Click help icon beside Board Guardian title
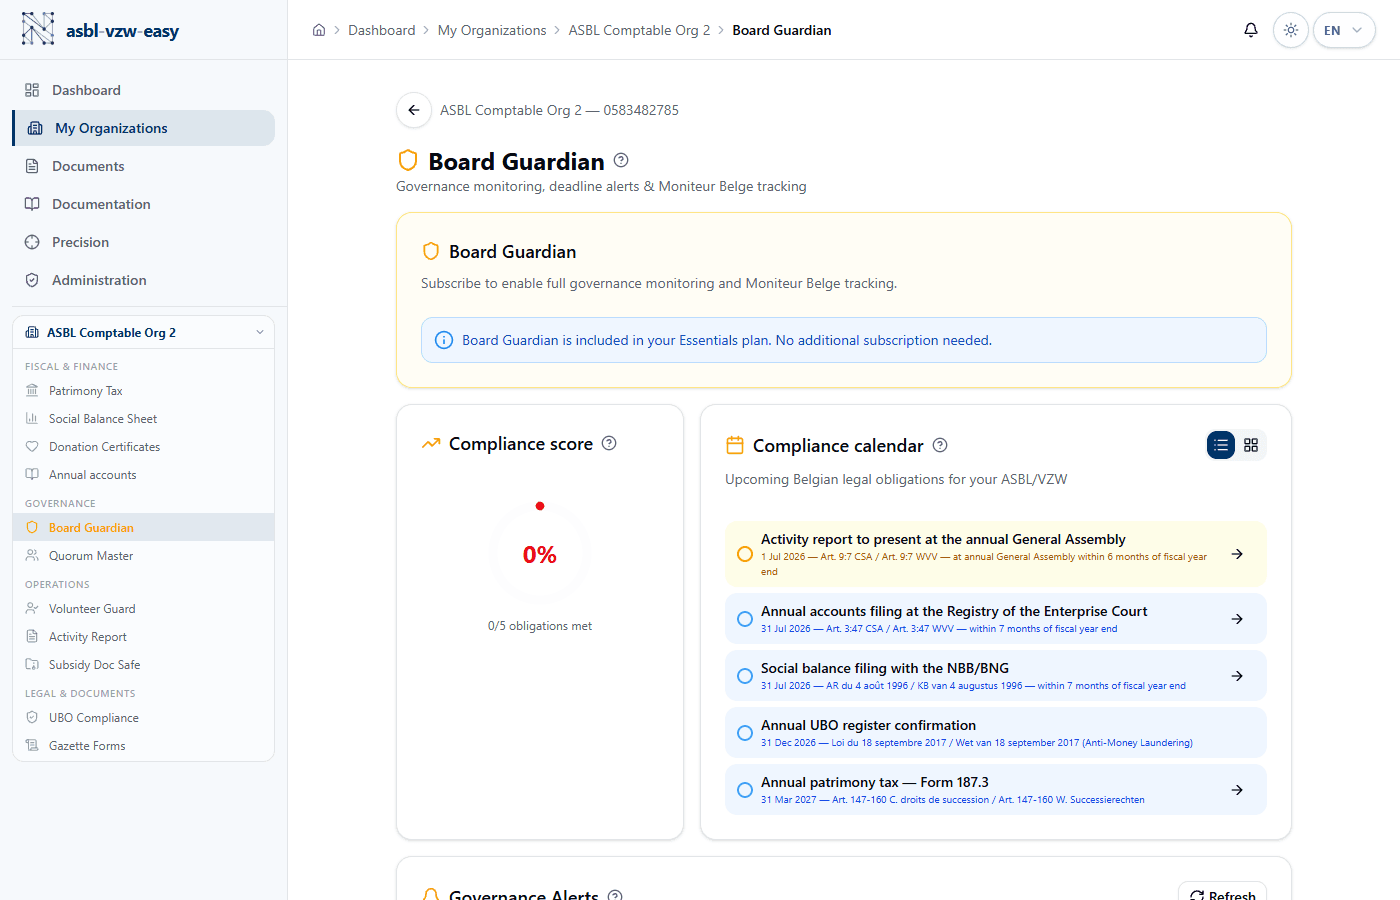Screen dimensions: 1400x900 point(621,160)
